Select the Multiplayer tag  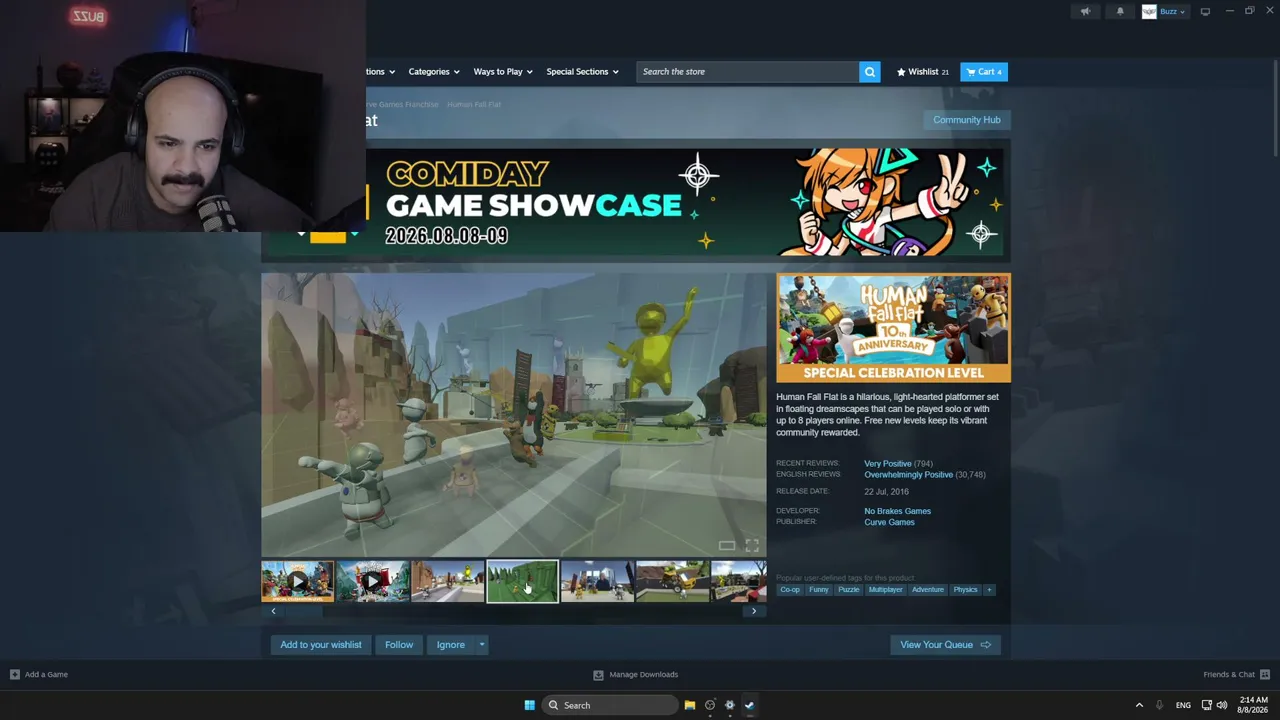pos(886,590)
